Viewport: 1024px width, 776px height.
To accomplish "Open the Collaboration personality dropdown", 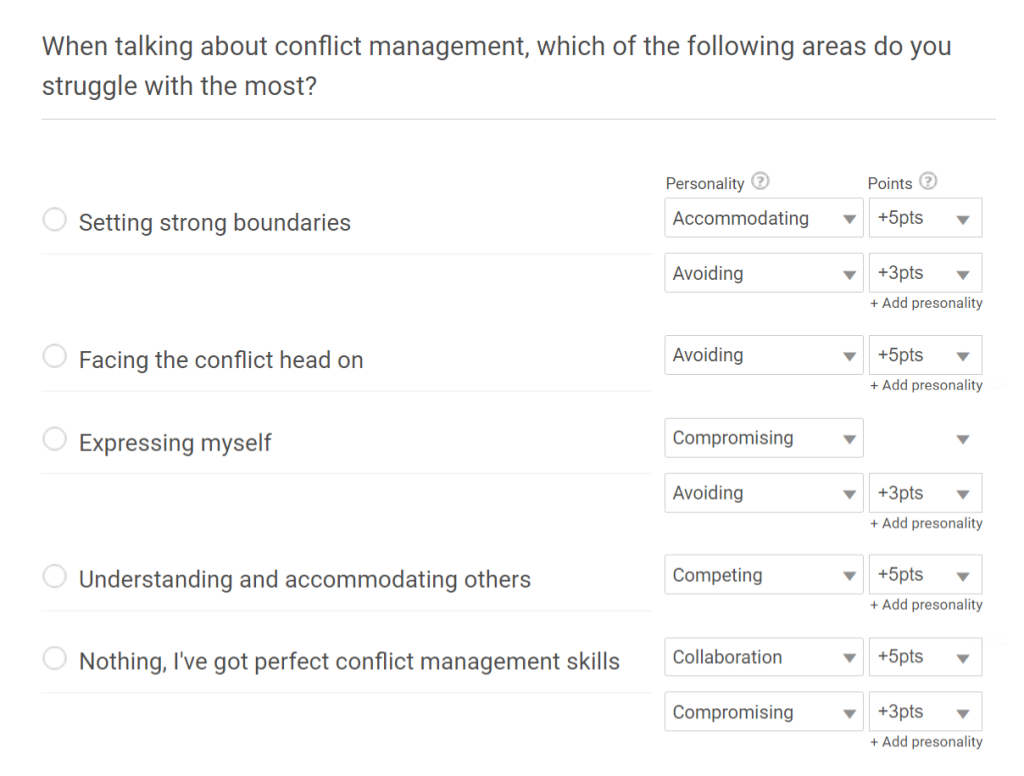I will (763, 657).
